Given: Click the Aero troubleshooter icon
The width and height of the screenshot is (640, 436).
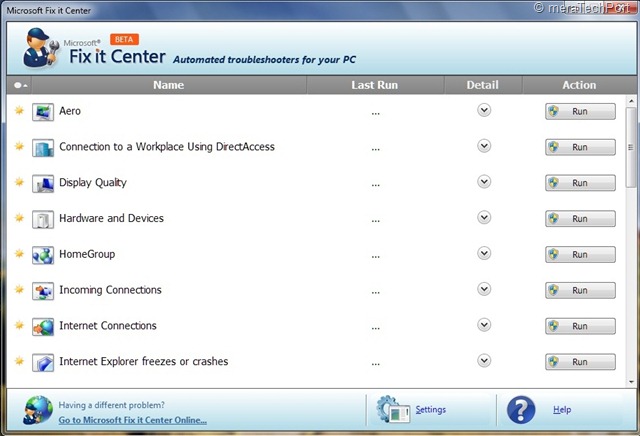Looking at the screenshot, I should pos(43,112).
